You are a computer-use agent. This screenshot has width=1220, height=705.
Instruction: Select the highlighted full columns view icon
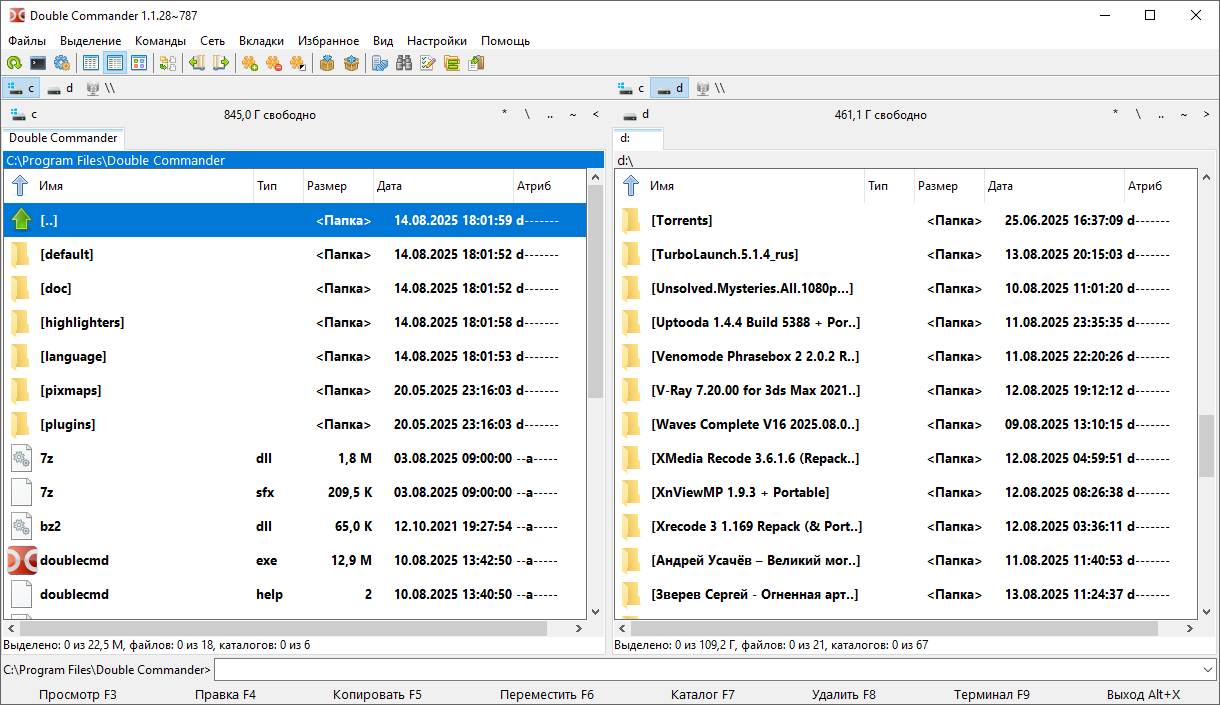115,63
